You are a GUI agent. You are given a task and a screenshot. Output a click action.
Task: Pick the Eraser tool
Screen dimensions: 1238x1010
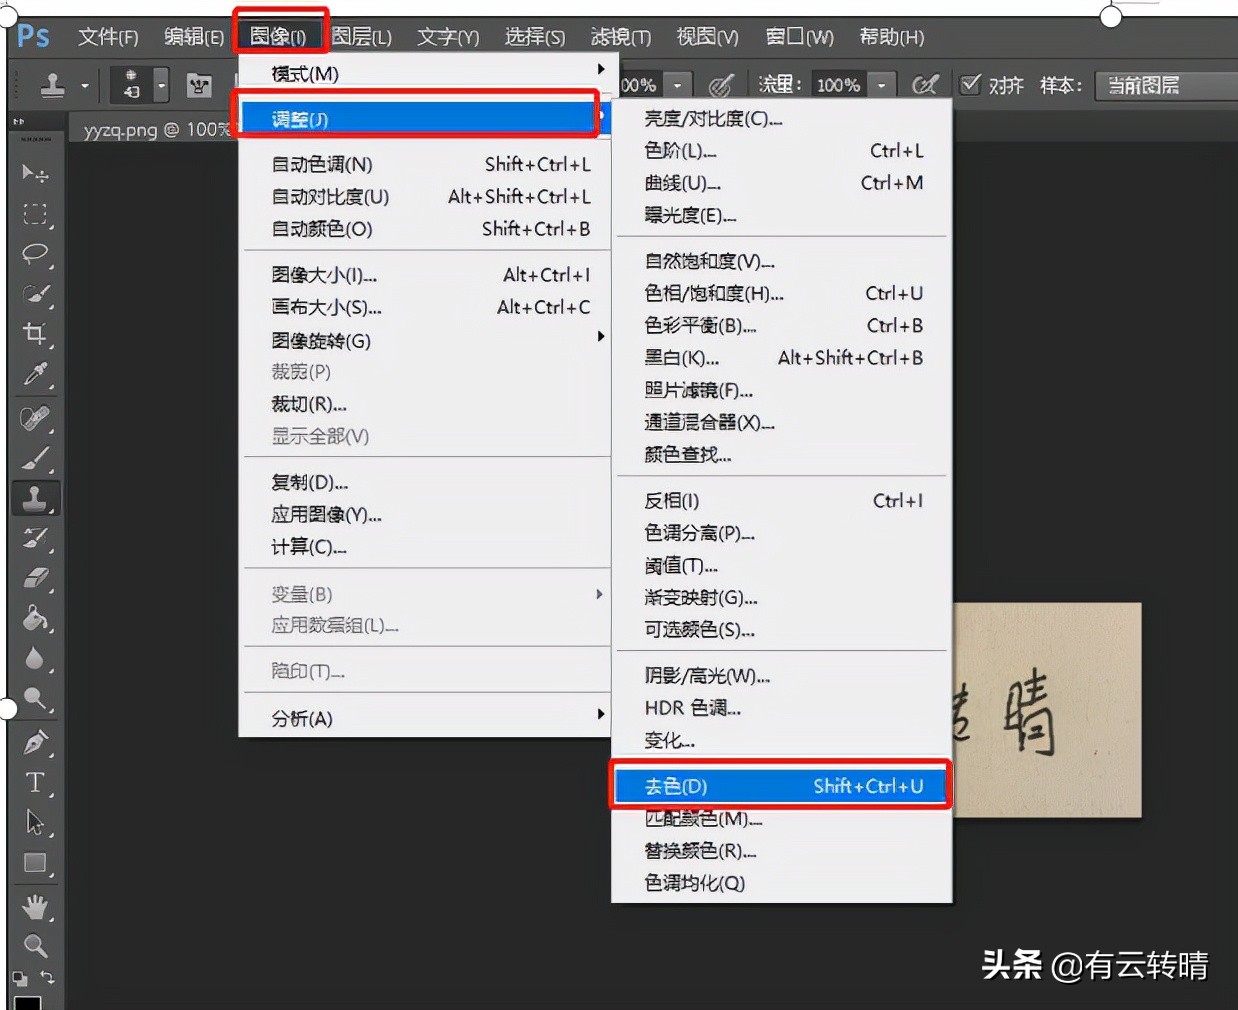(x=35, y=578)
